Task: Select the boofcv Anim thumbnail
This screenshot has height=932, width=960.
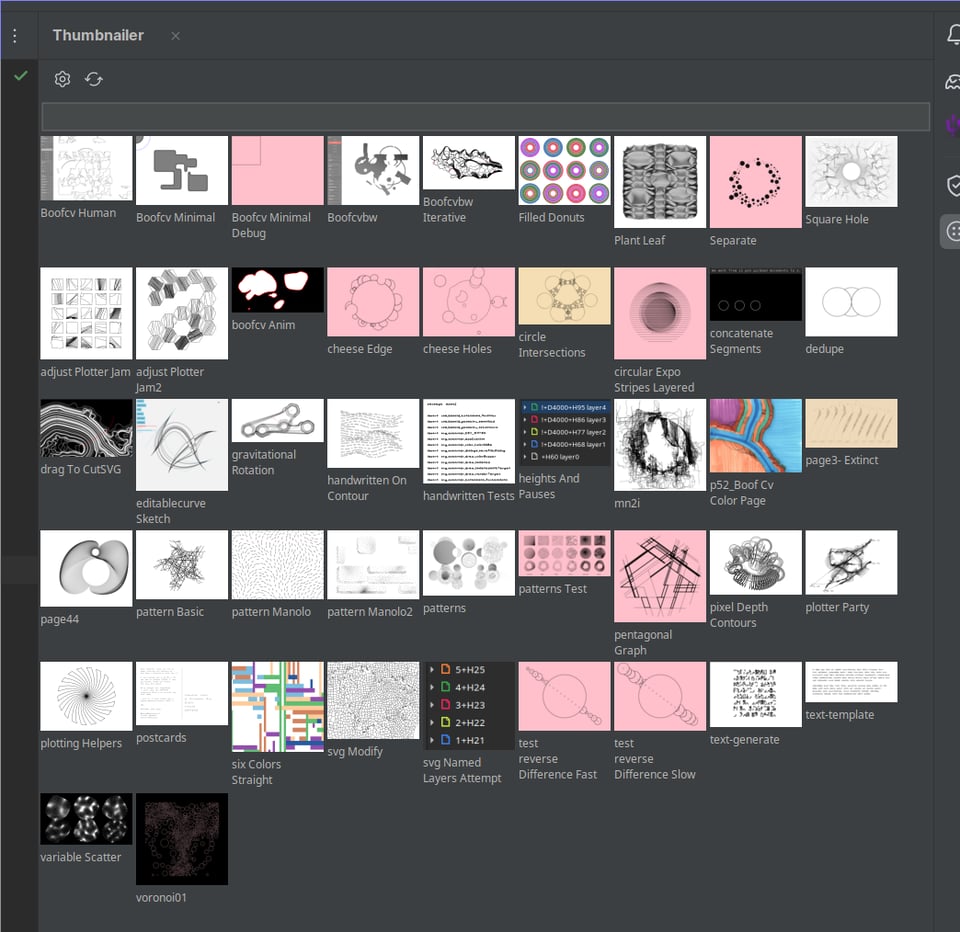Action: pos(277,290)
